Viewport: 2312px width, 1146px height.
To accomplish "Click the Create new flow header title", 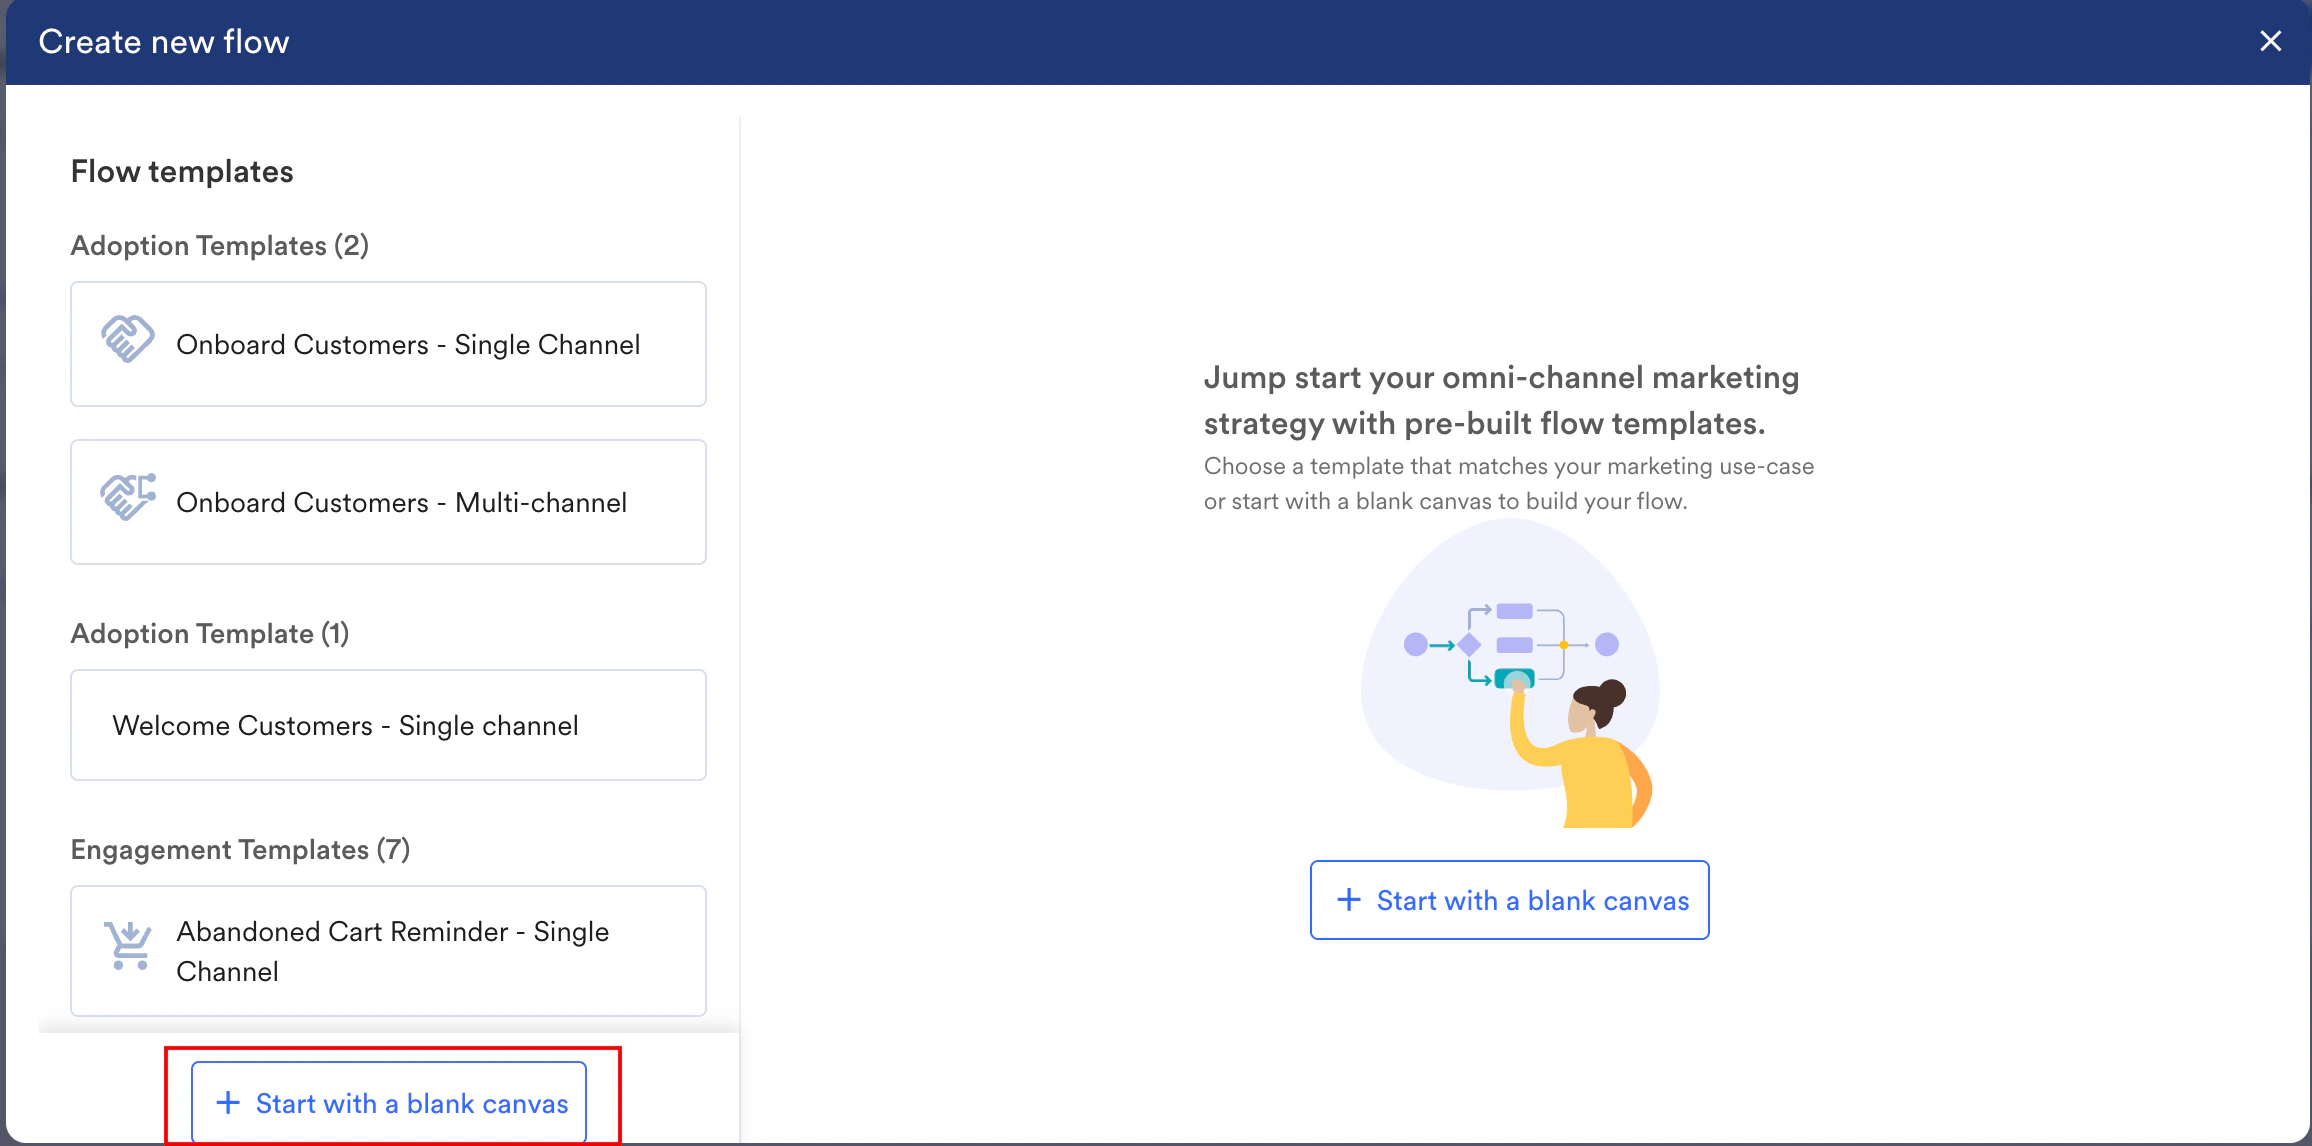I will coord(164,42).
